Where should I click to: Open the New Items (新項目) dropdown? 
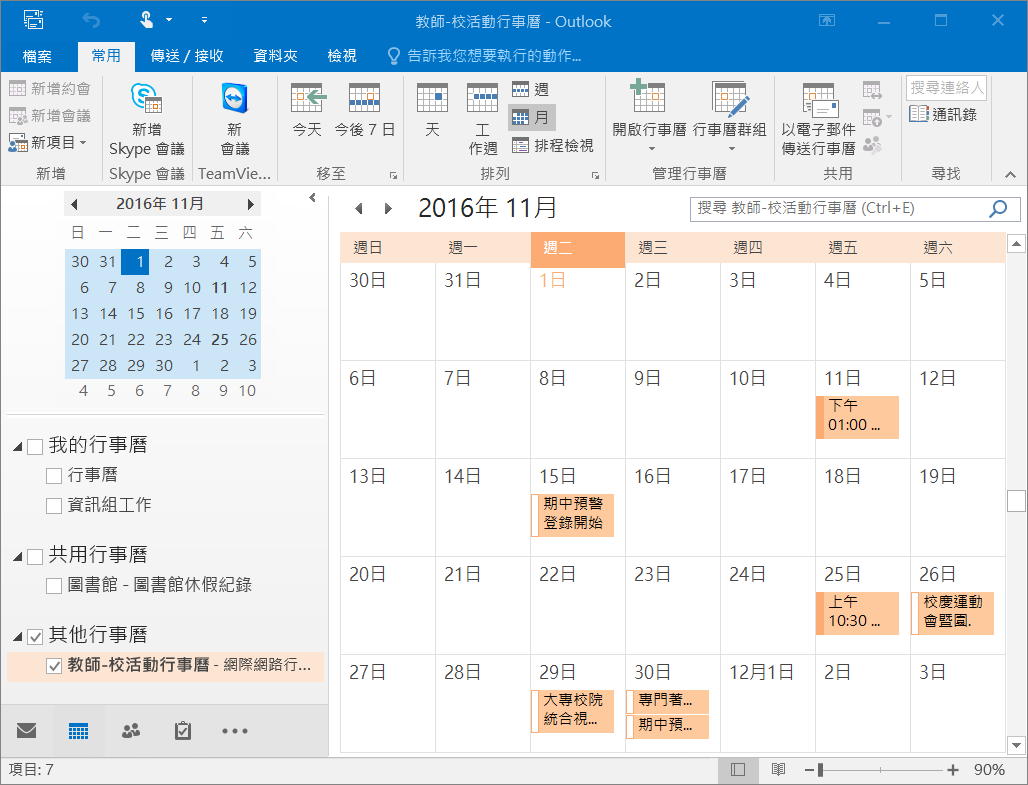click(x=47, y=142)
